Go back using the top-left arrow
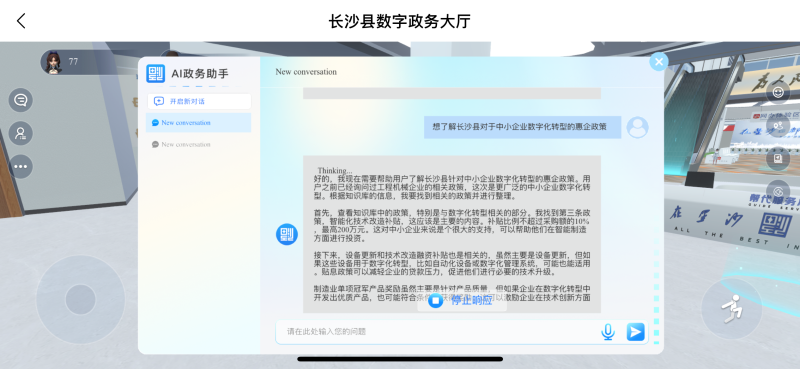This screenshot has width=800, height=369. [x=21, y=21]
